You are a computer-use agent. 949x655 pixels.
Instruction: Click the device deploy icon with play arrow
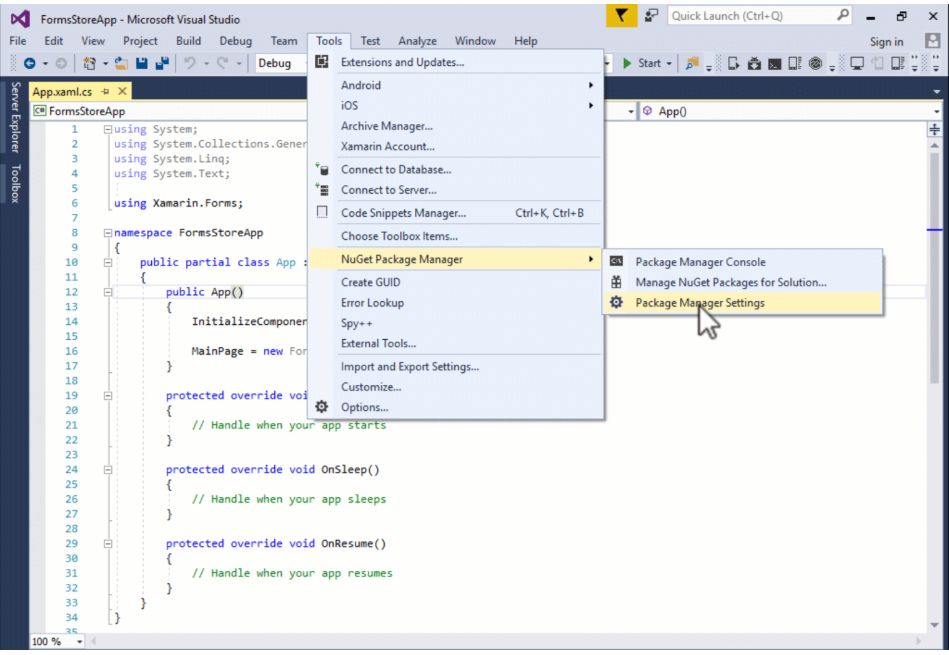coord(734,63)
